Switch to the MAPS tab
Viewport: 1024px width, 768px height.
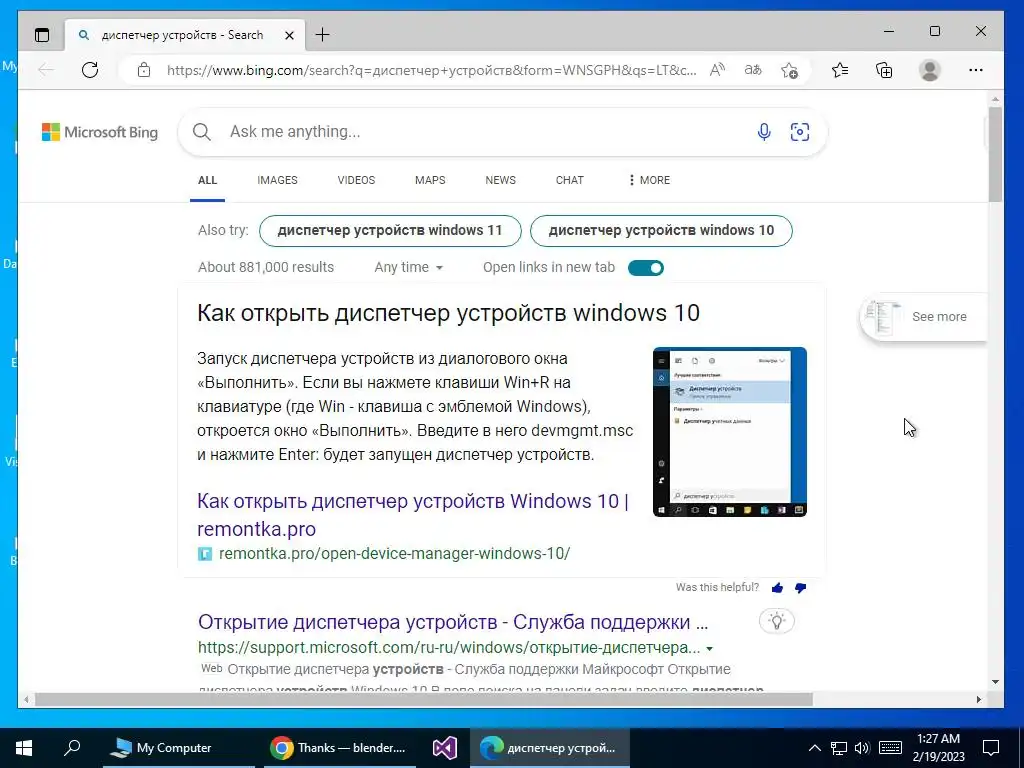[x=430, y=180]
